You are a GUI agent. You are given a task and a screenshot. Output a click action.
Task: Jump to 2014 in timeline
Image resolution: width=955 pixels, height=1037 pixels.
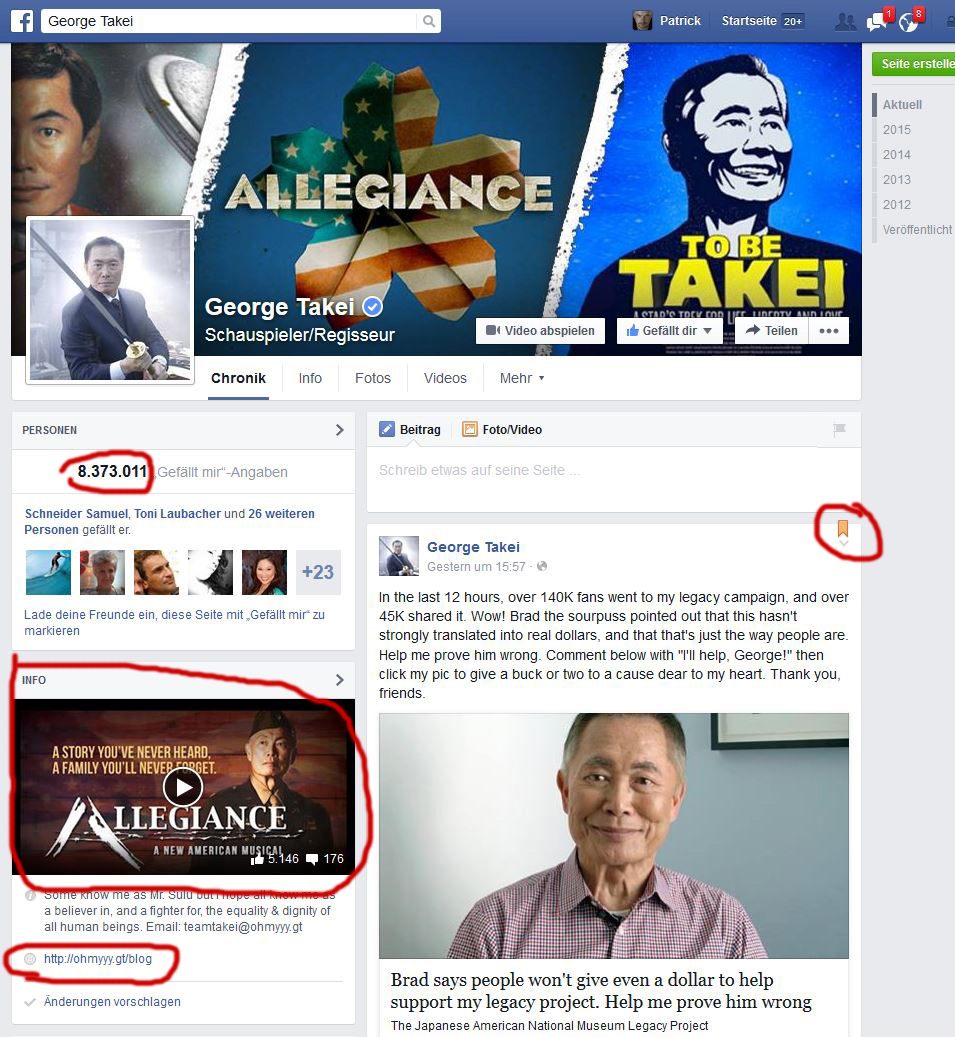[x=897, y=155]
